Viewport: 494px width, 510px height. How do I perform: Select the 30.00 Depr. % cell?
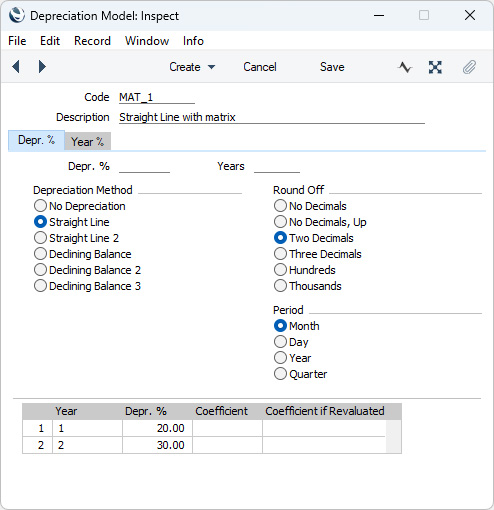click(x=157, y=445)
